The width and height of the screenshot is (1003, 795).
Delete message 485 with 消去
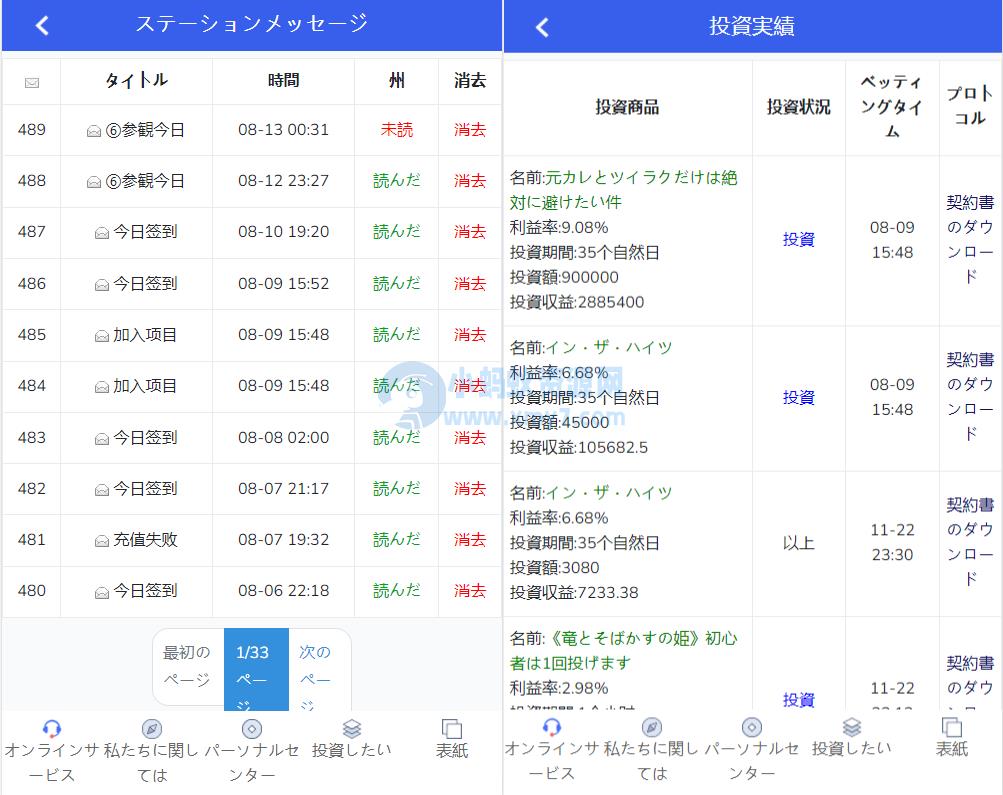click(x=470, y=335)
